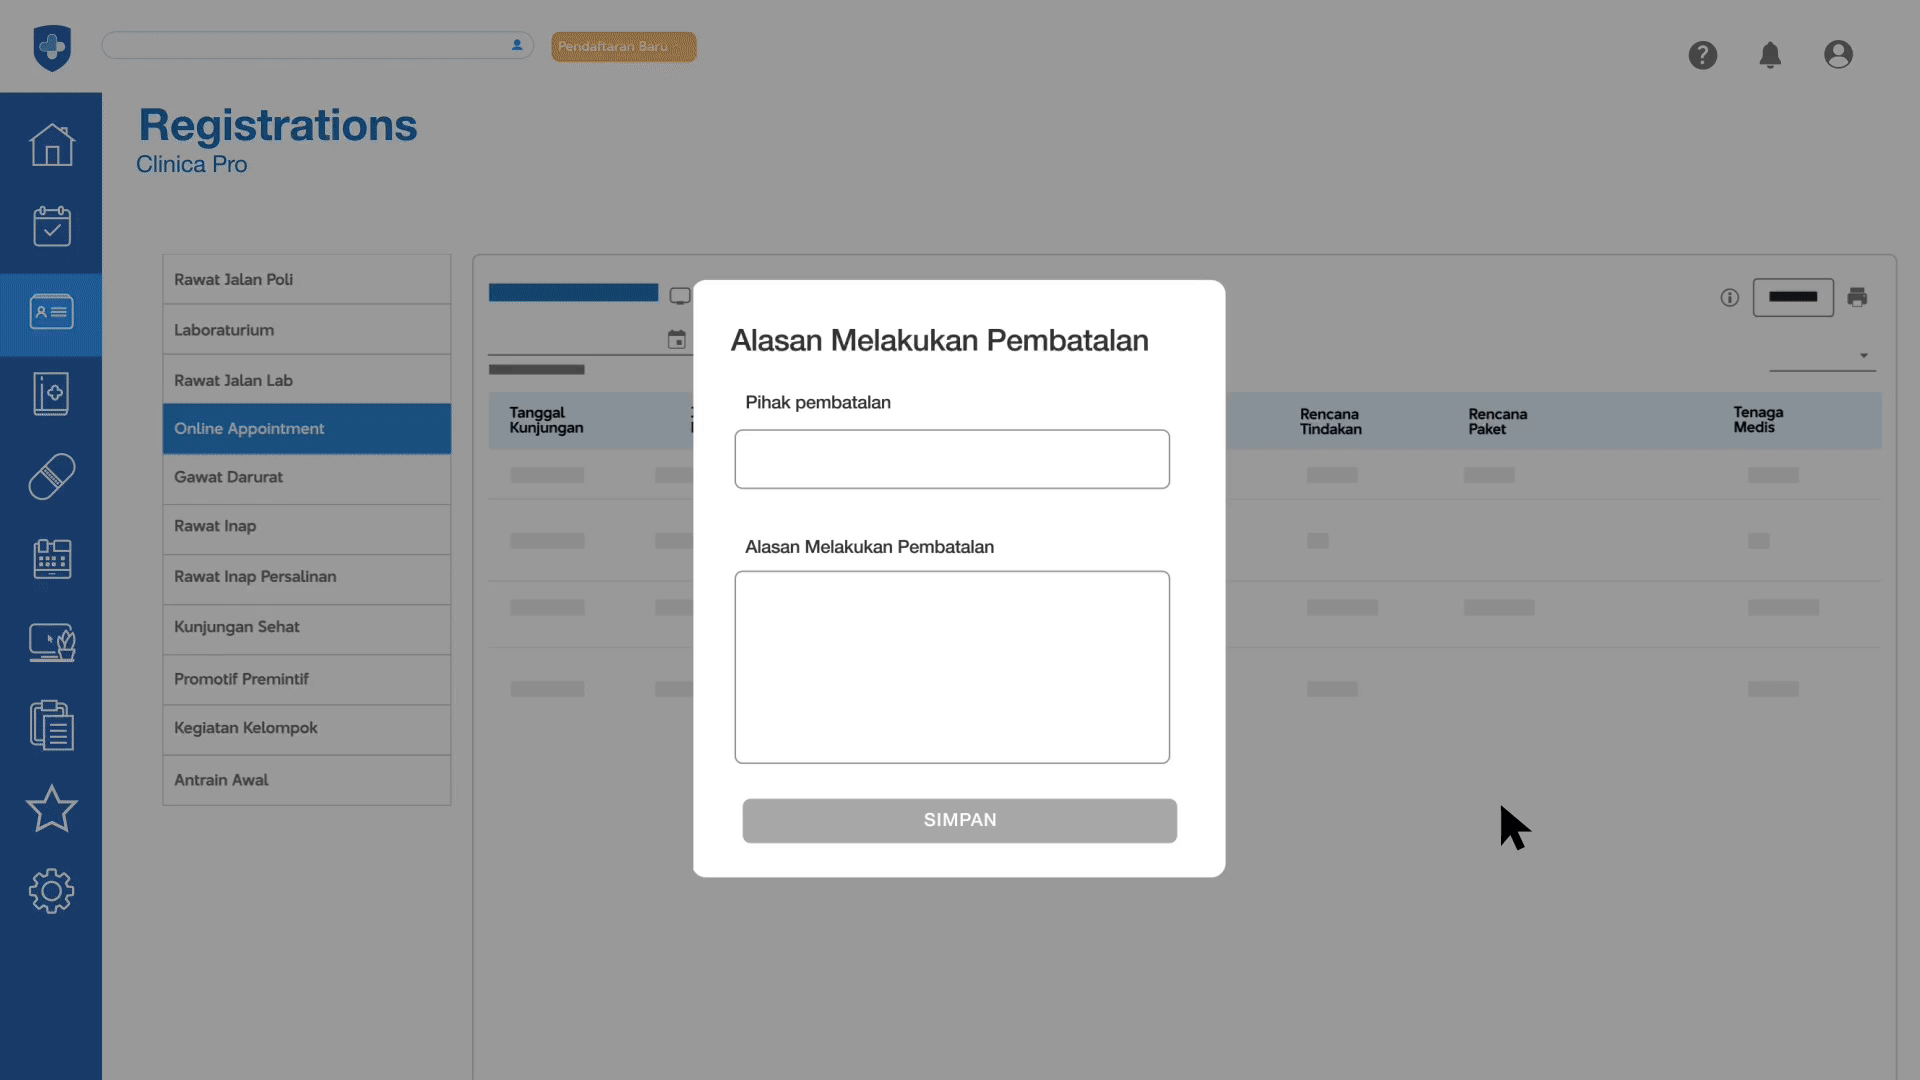Open the help question mark icon
The image size is (1920, 1080).
pos(1703,55)
